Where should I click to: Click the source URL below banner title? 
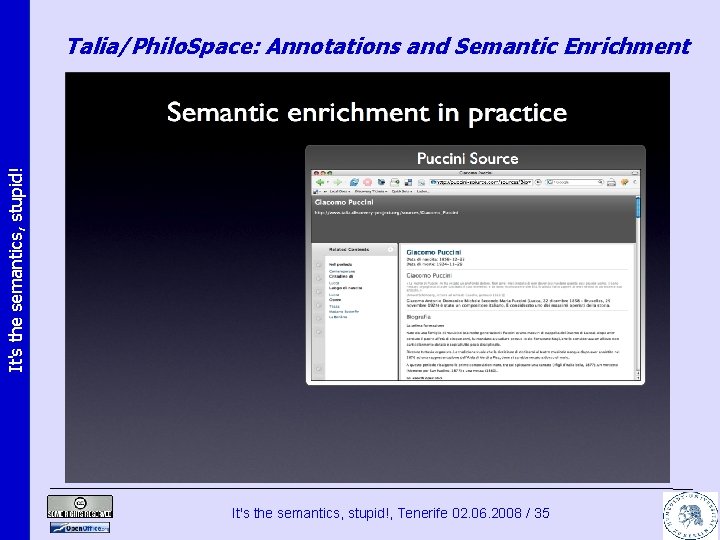click(x=386, y=213)
